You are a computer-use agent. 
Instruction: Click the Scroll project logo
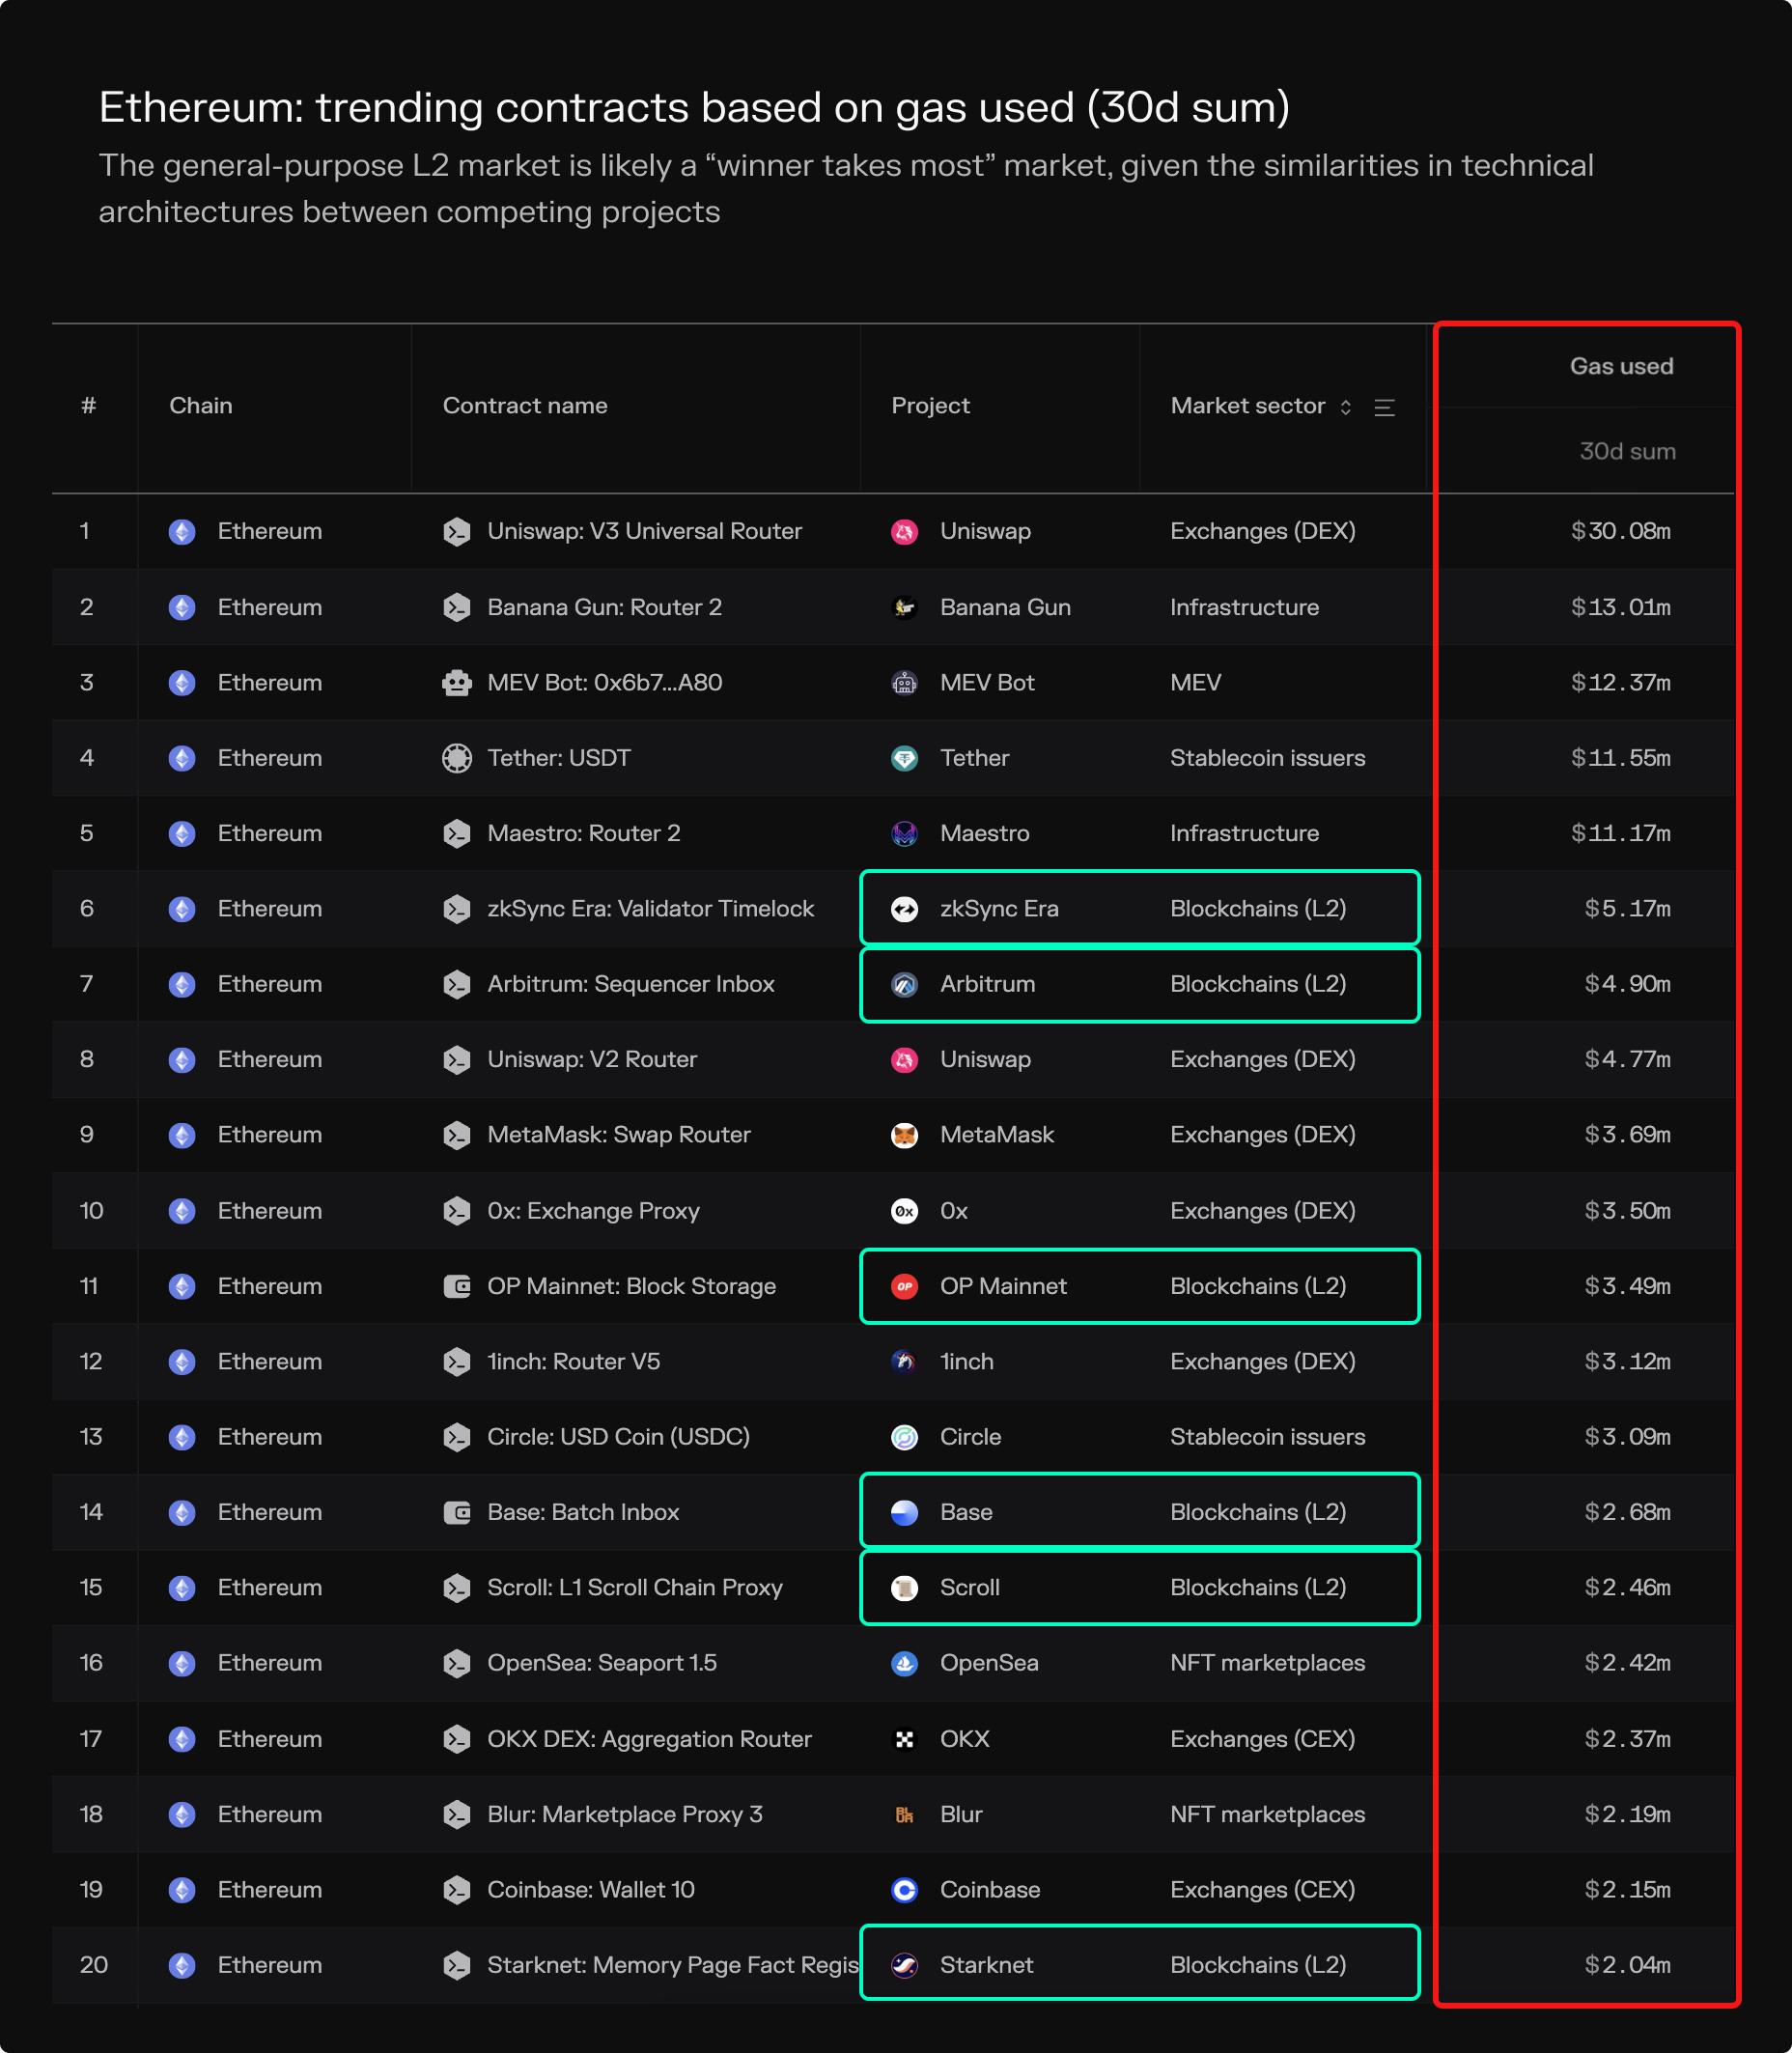click(x=904, y=1588)
